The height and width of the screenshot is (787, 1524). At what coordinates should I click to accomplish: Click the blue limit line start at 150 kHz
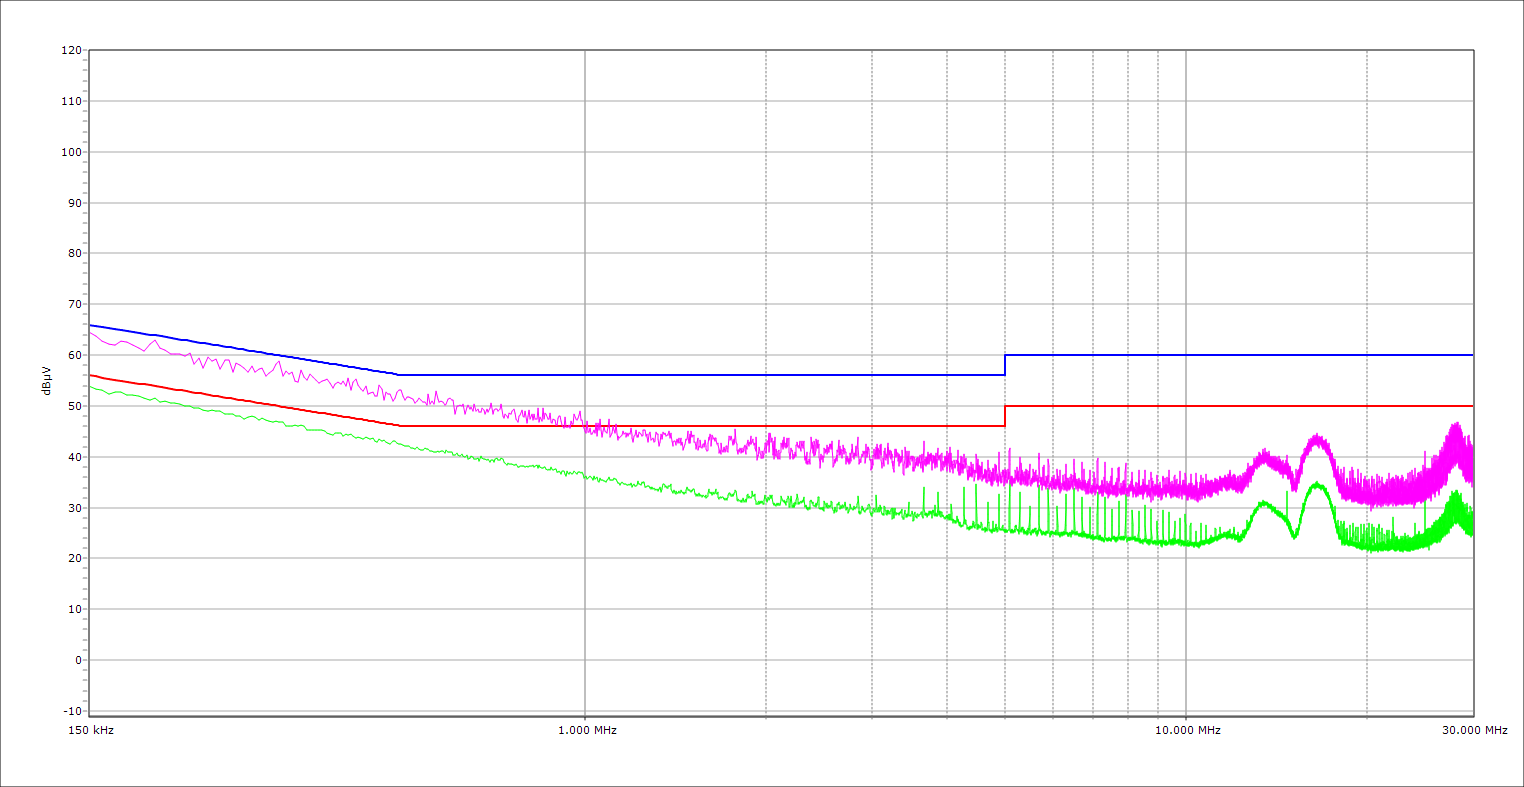coord(91,325)
